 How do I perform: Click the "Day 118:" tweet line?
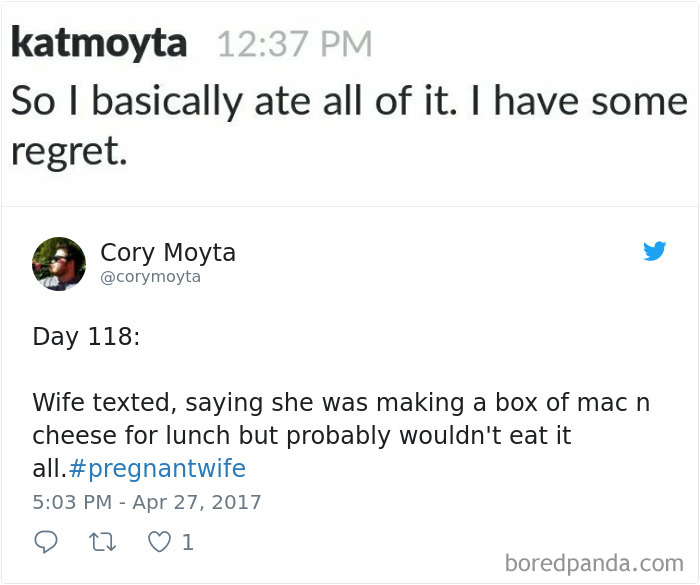[x=86, y=336]
